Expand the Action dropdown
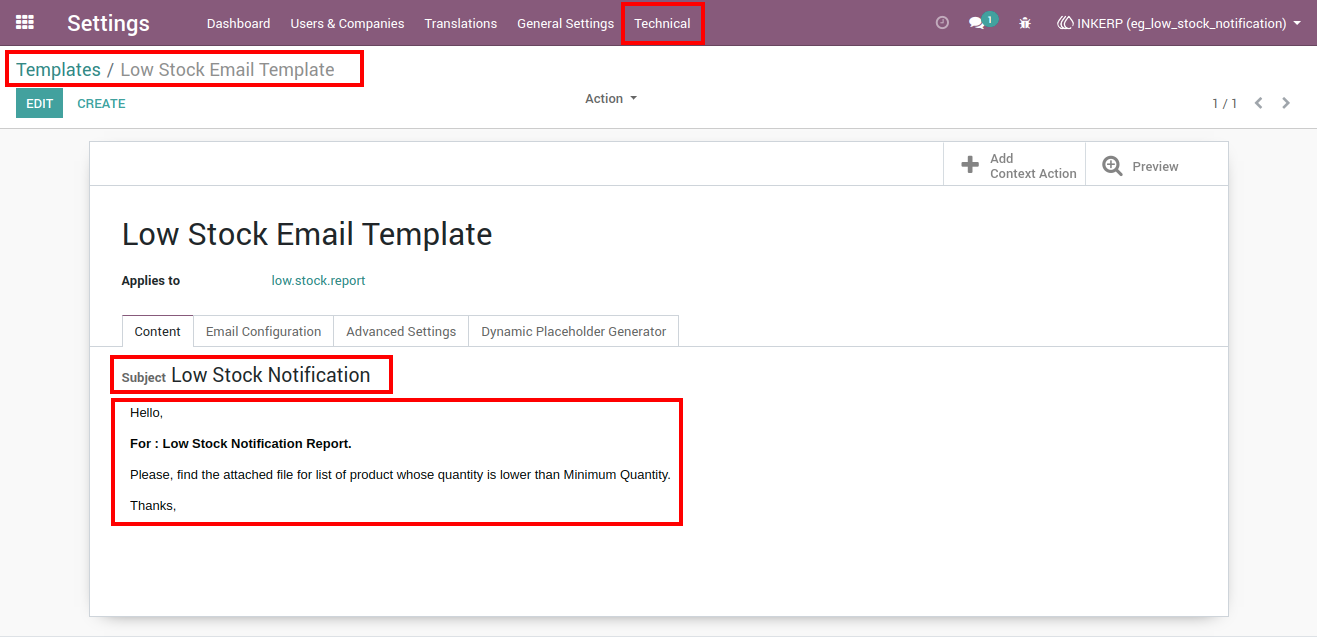This screenshot has height=637, width=1317. tap(611, 99)
